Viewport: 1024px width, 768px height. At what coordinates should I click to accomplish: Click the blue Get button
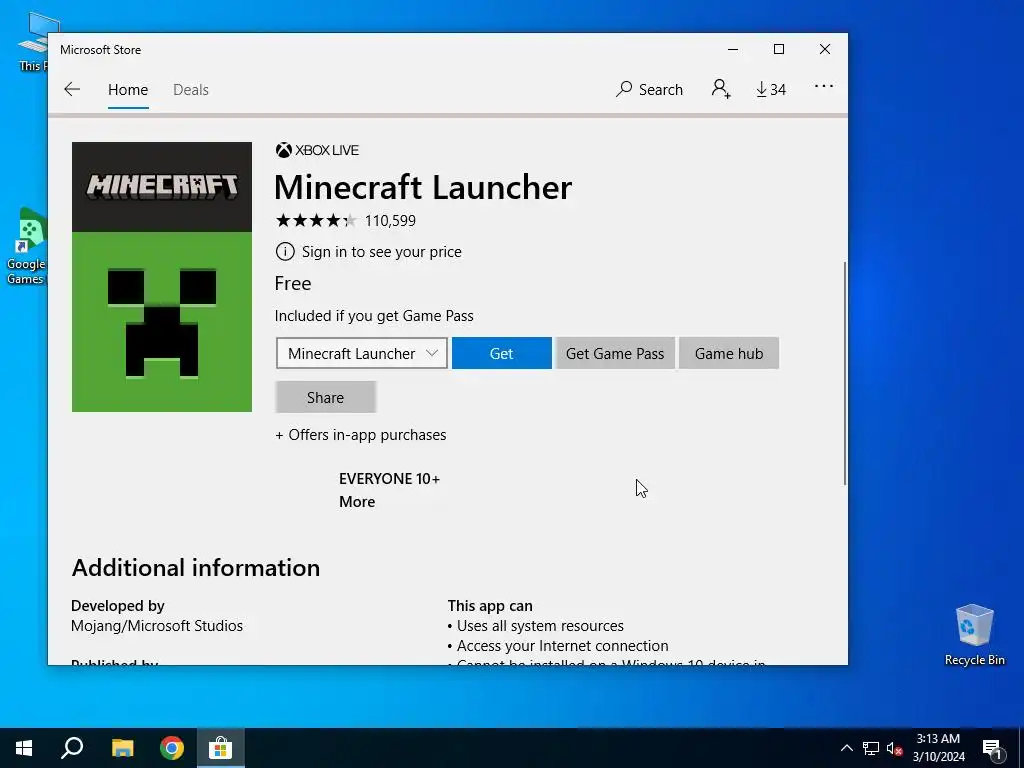coord(502,353)
